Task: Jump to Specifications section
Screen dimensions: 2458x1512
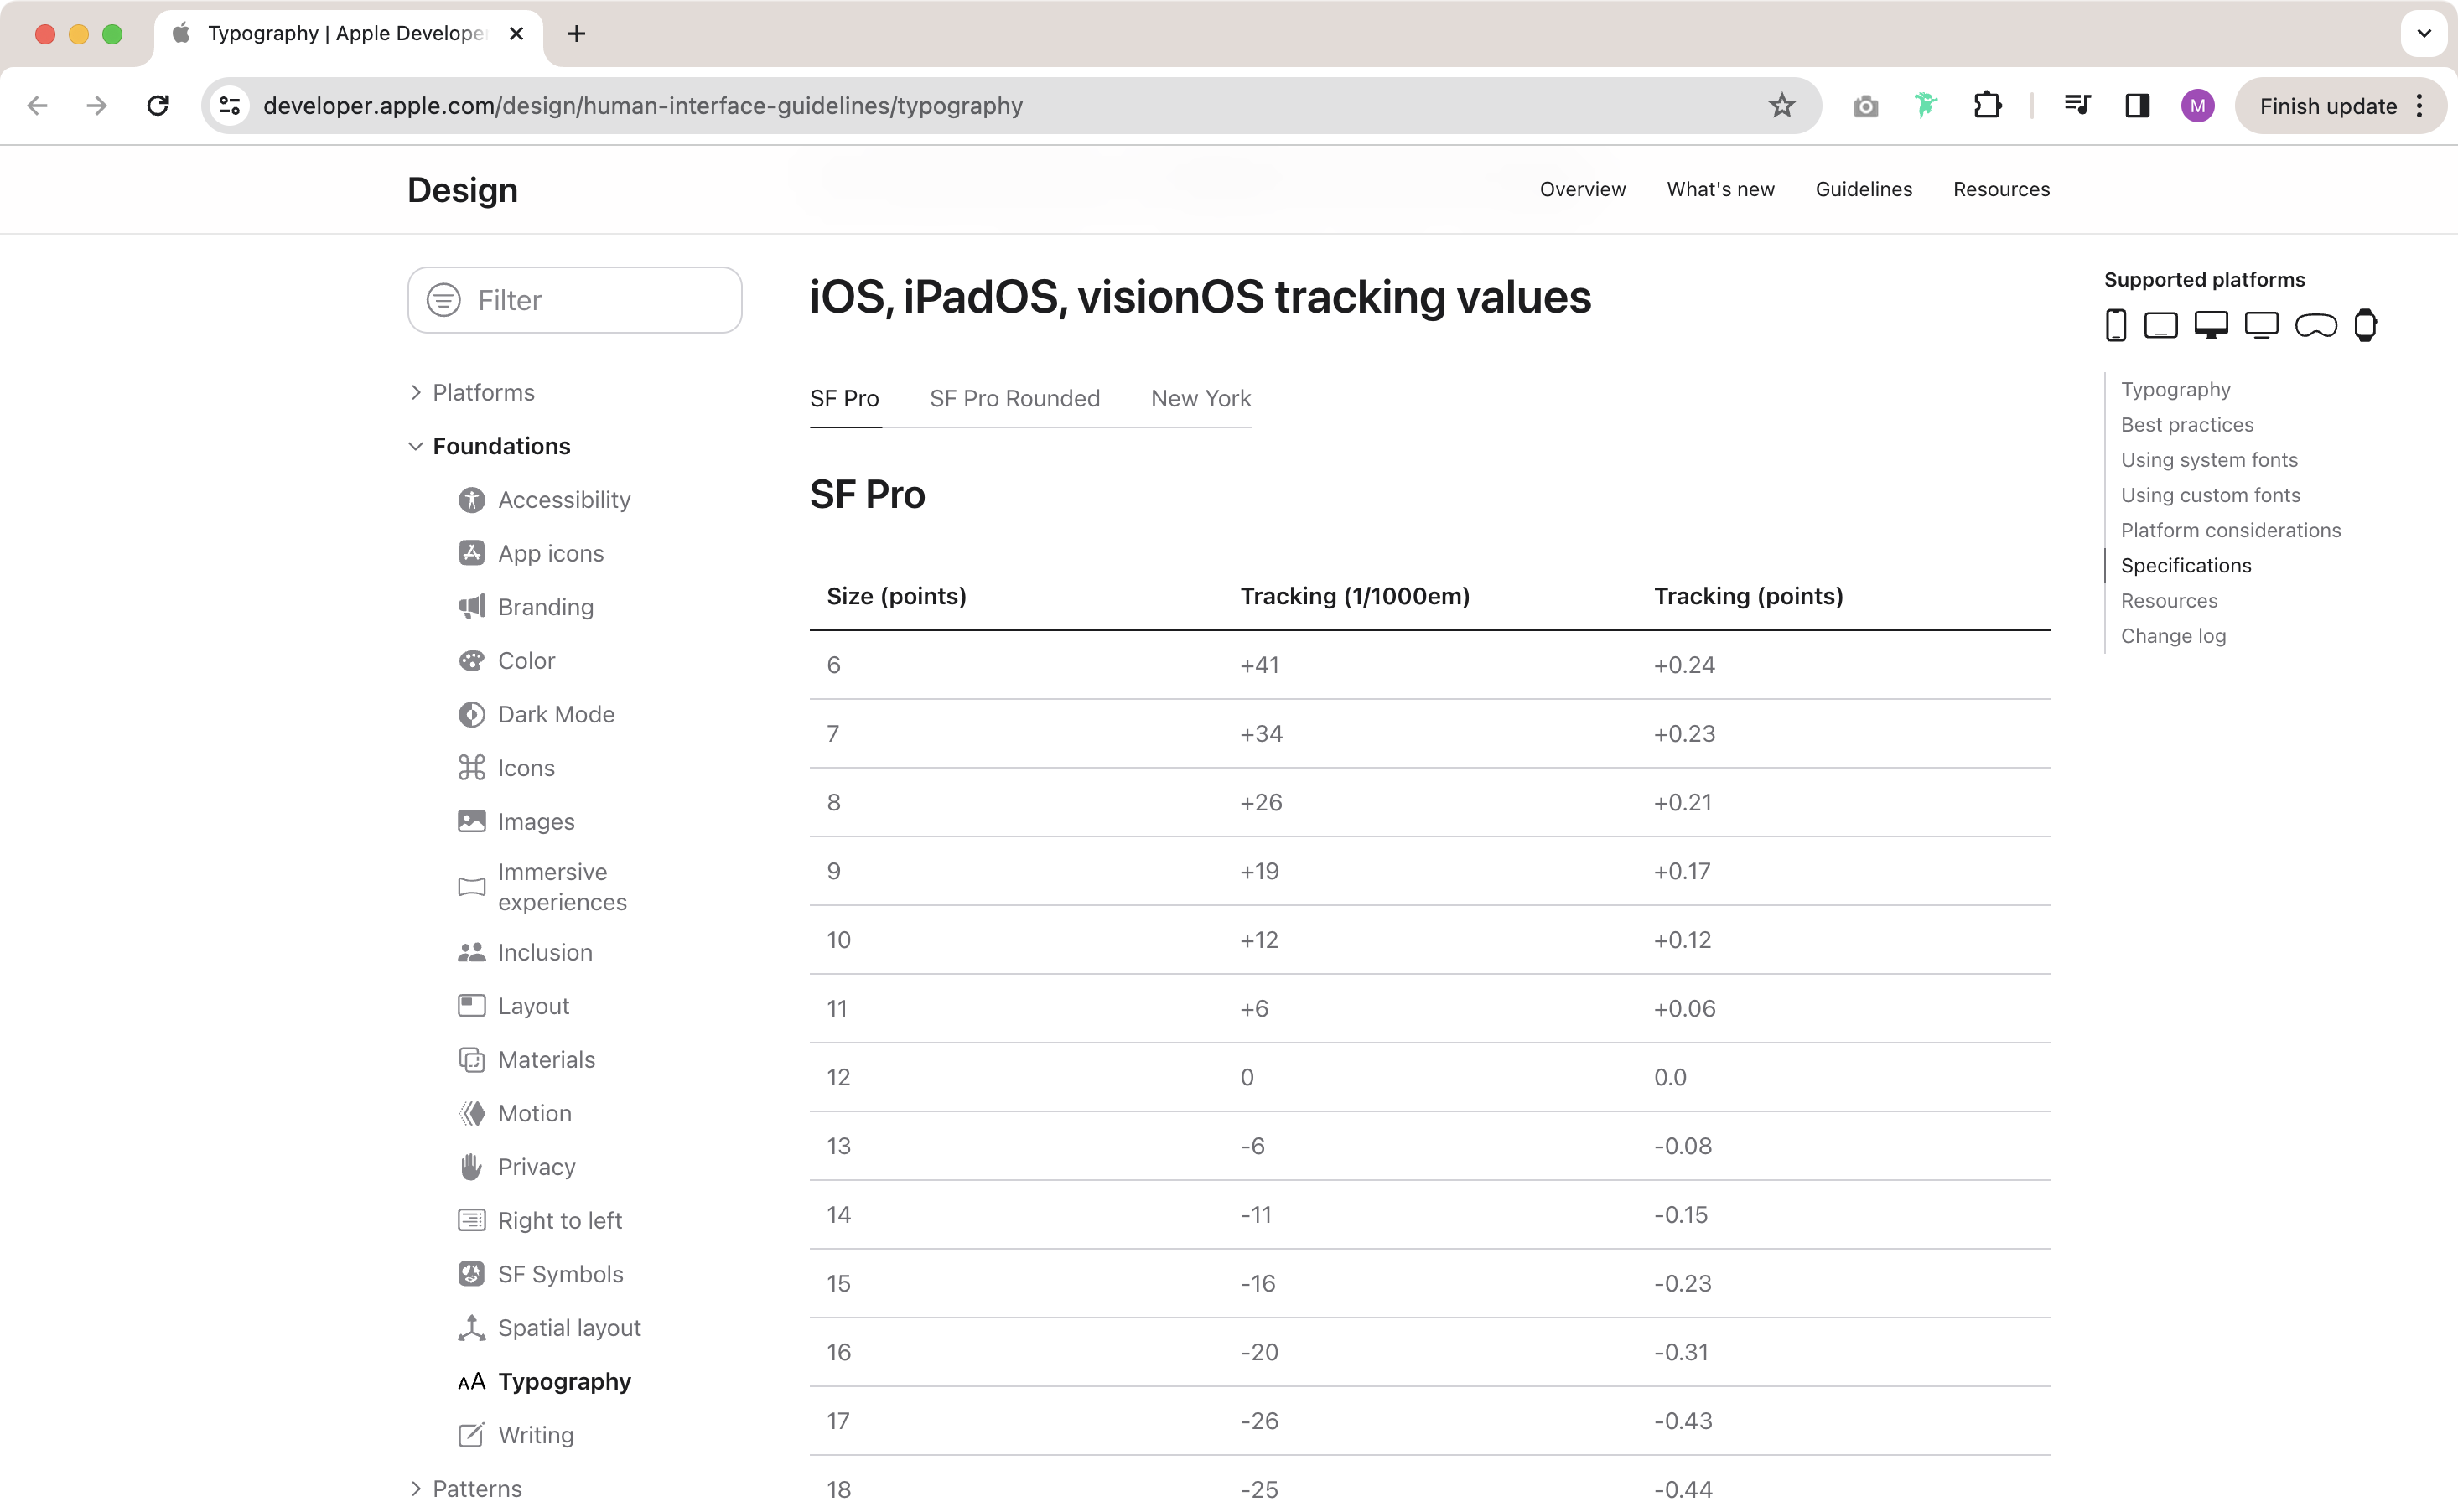Action: (2186, 565)
